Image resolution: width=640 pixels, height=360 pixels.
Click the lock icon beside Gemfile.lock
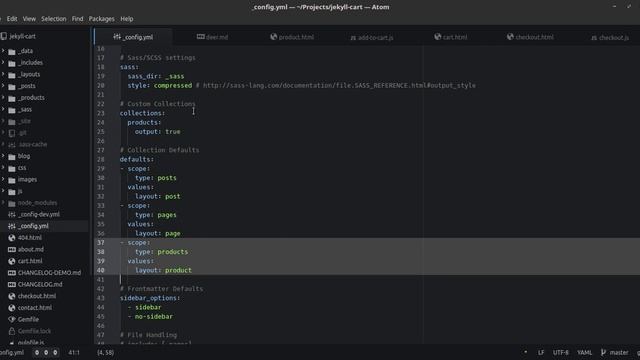(x=12, y=331)
